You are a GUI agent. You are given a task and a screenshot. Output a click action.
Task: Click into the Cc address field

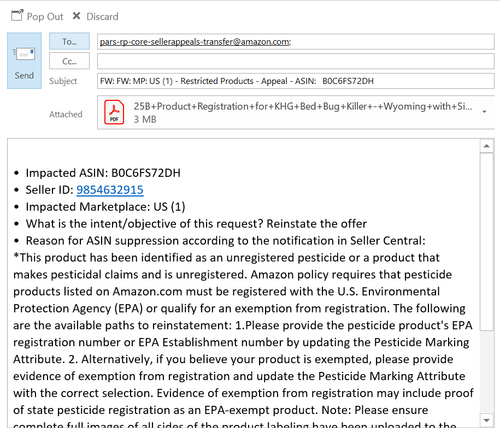pos(296,62)
